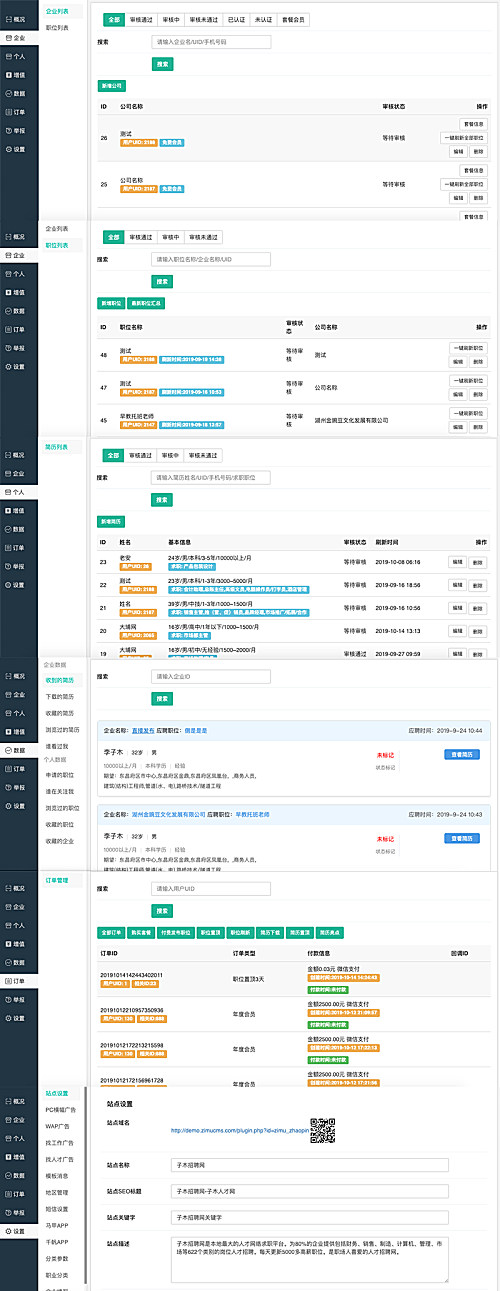Click the highlighted 设置 gear sidebar icon
The width and height of the screenshot is (500, 1291).
click(9, 1233)
